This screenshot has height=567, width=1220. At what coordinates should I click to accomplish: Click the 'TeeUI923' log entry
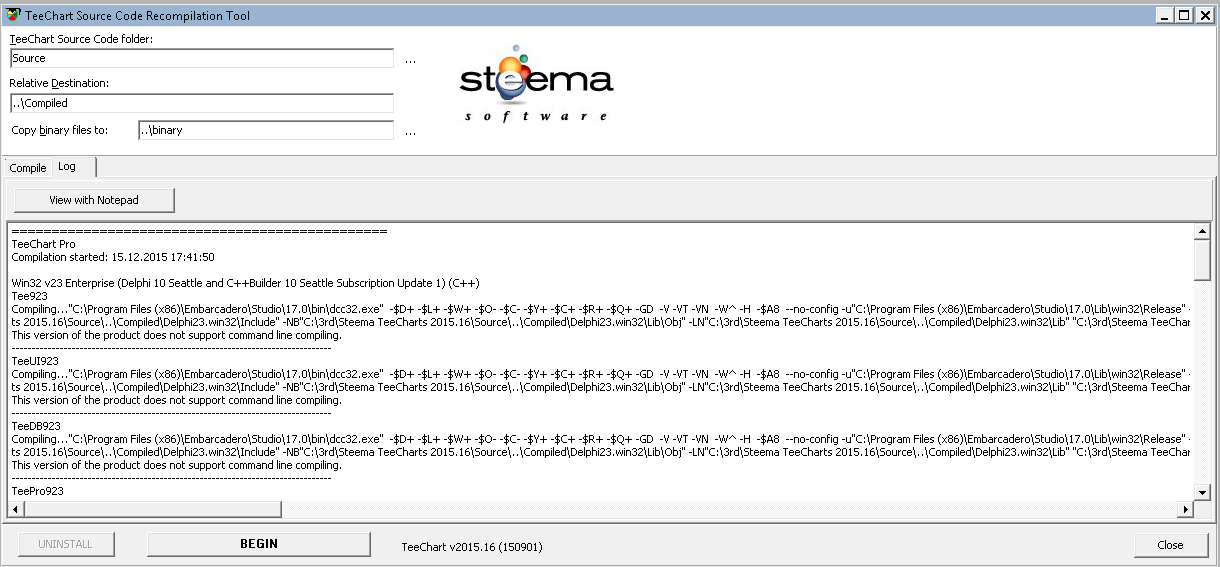coord(35,361)
